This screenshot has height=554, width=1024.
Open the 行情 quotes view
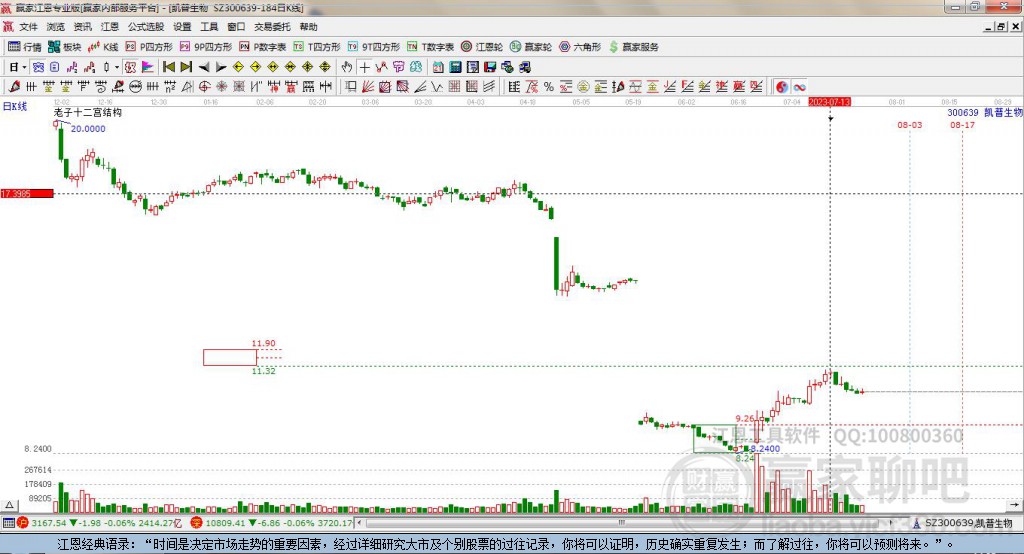coord(25,47)
